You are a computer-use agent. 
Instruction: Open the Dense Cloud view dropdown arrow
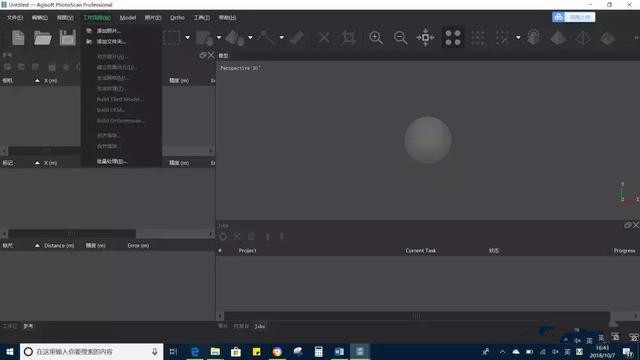point(518,38)
